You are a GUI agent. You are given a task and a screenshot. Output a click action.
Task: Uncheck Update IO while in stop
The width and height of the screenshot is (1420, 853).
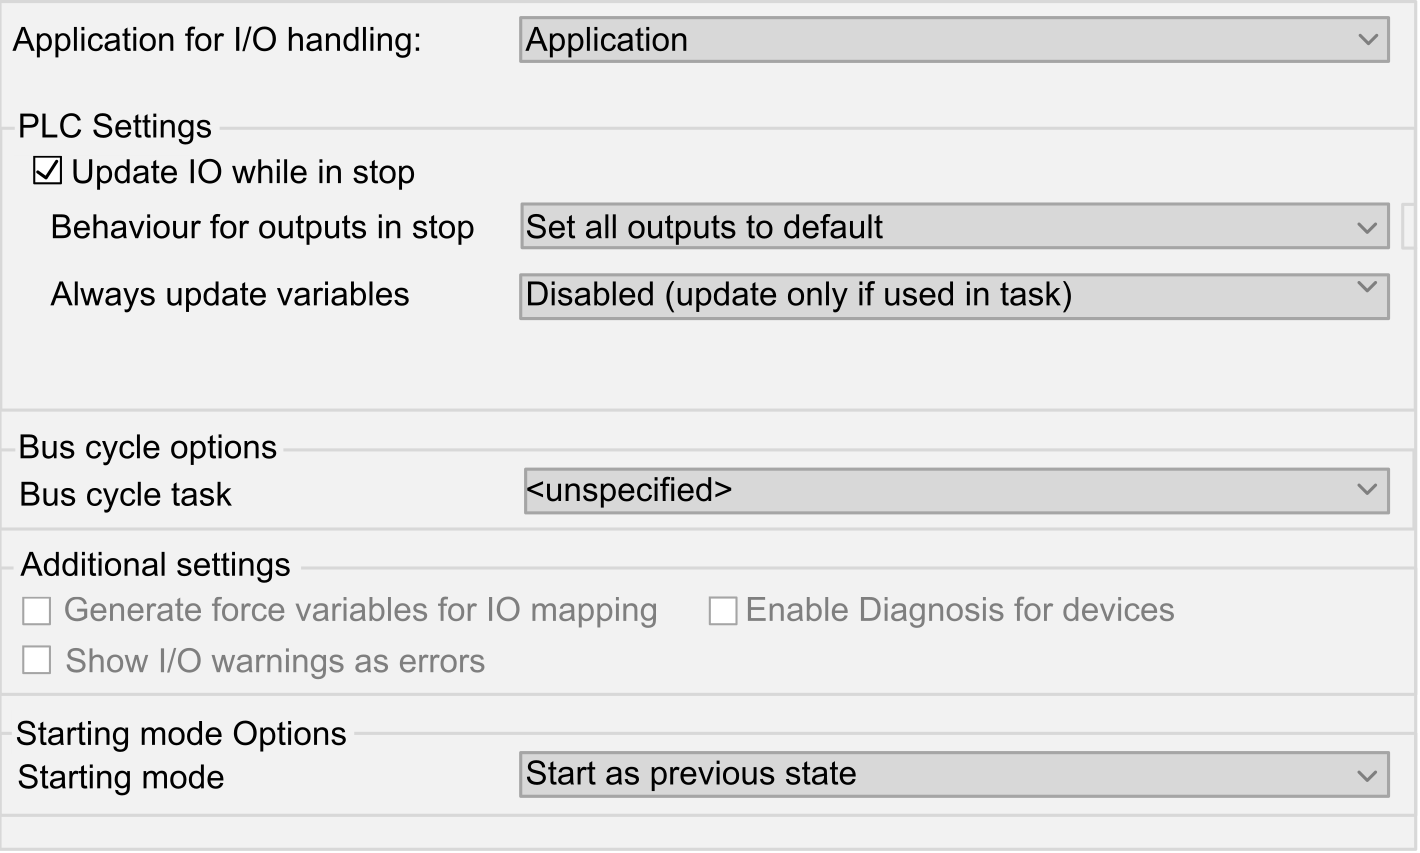47,171
